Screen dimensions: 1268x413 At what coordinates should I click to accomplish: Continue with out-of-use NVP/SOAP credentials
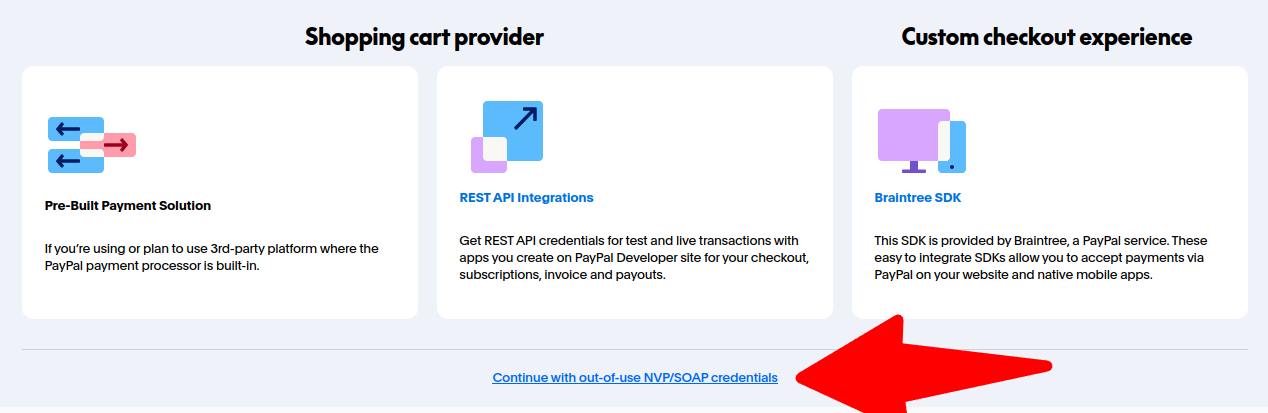click(635, 378)
